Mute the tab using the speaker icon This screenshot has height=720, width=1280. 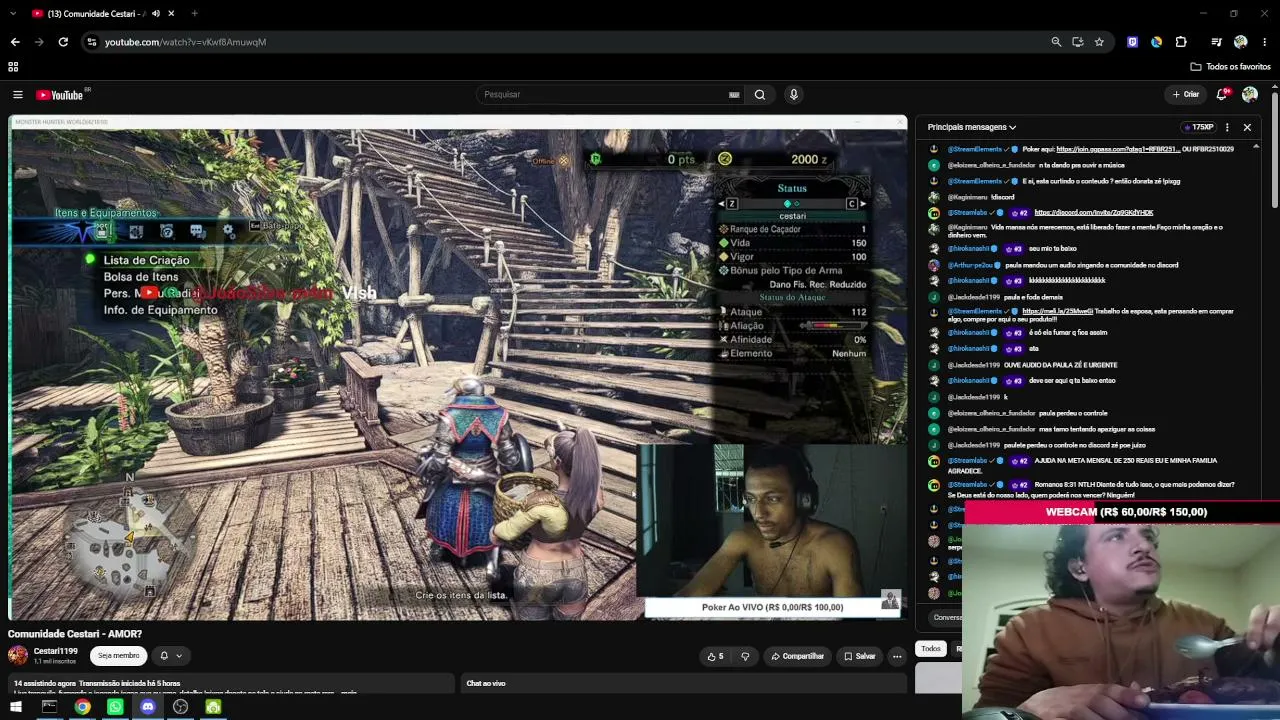[155, 13]
